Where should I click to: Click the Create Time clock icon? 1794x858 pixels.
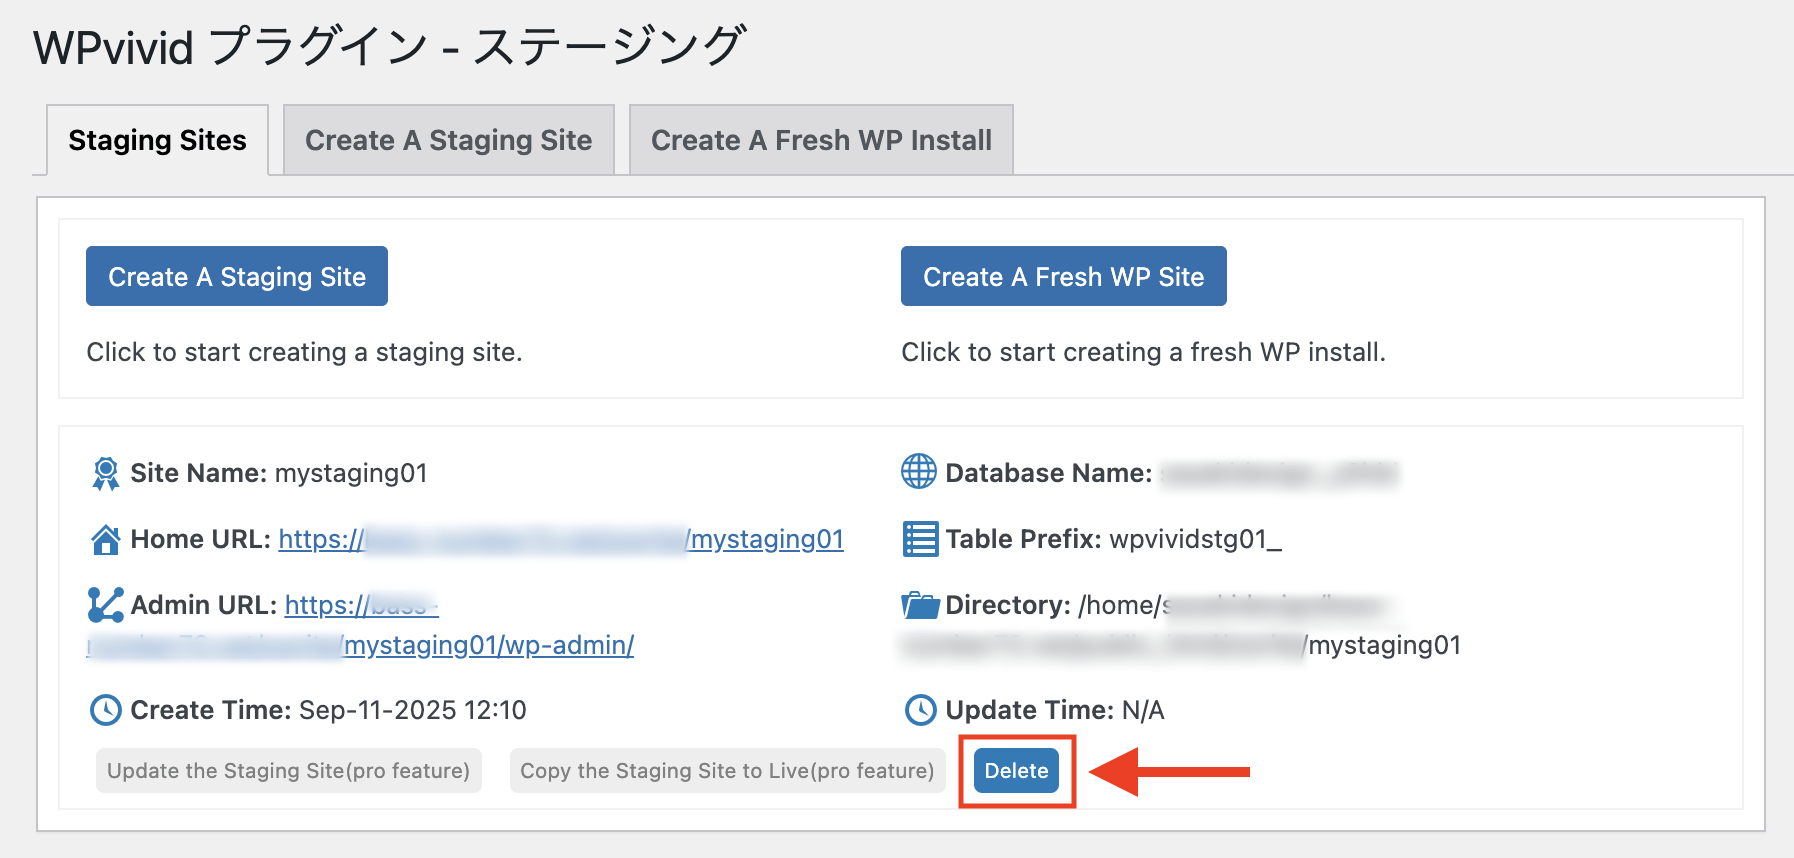pyautogui.click(x=105, y=710)
